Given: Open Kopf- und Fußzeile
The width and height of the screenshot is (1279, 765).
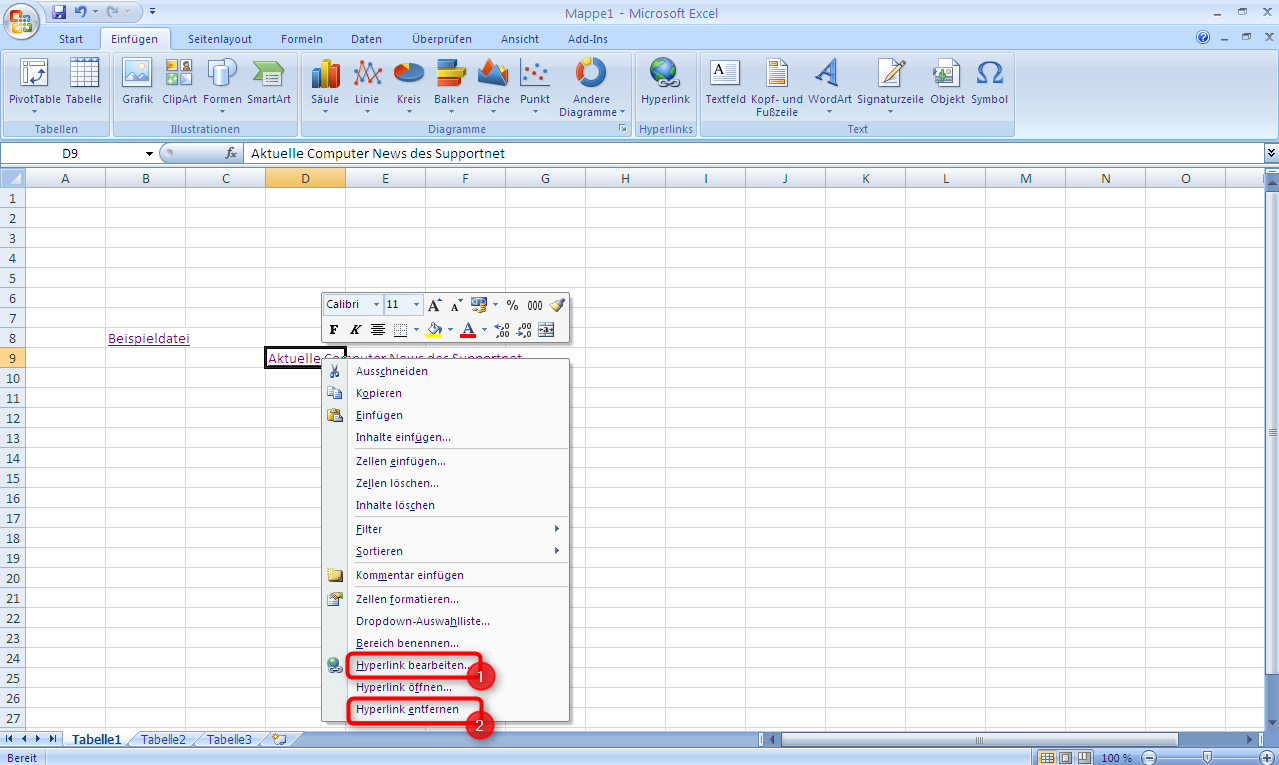Looking at the screenshot, I should pos(777,88).
